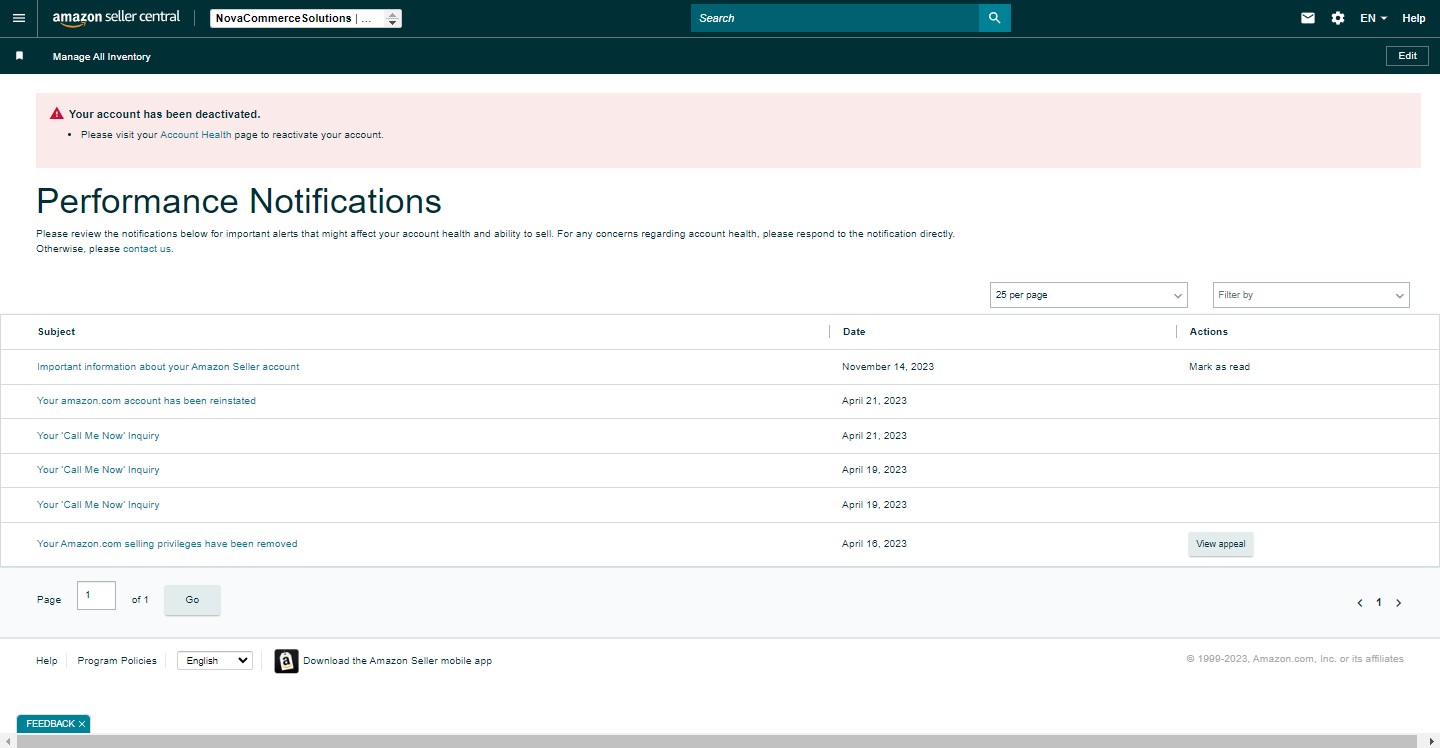Open the Help menu in header
Screen dimensions: 1440x748
(x=1413, y=18)
